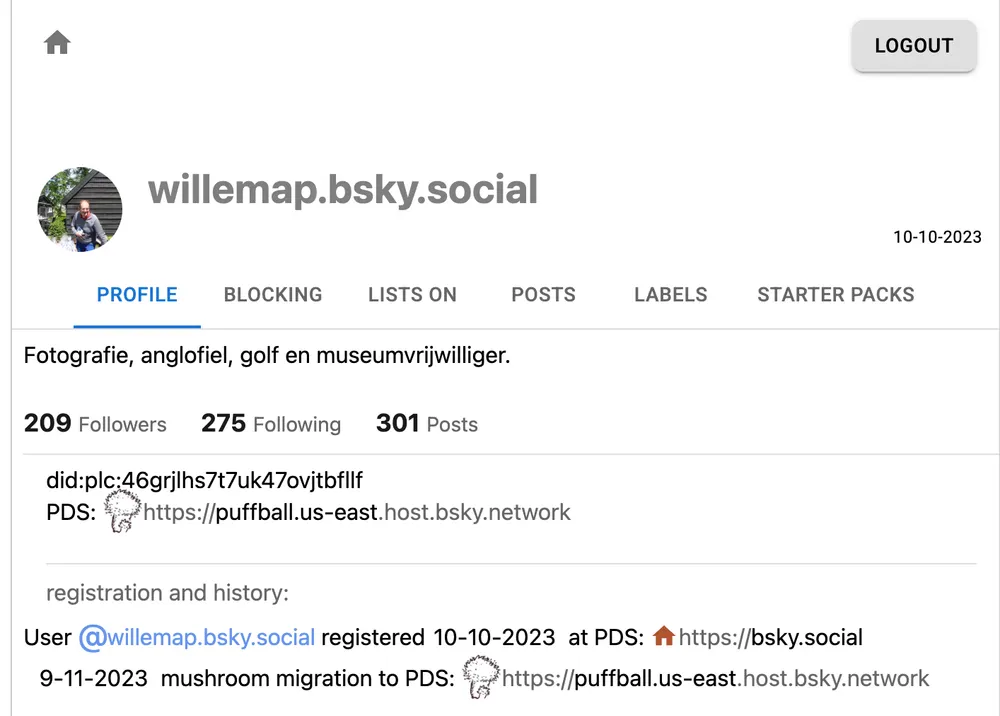Click the 275 Following count

pyautogui.click(x=270, y=424)
